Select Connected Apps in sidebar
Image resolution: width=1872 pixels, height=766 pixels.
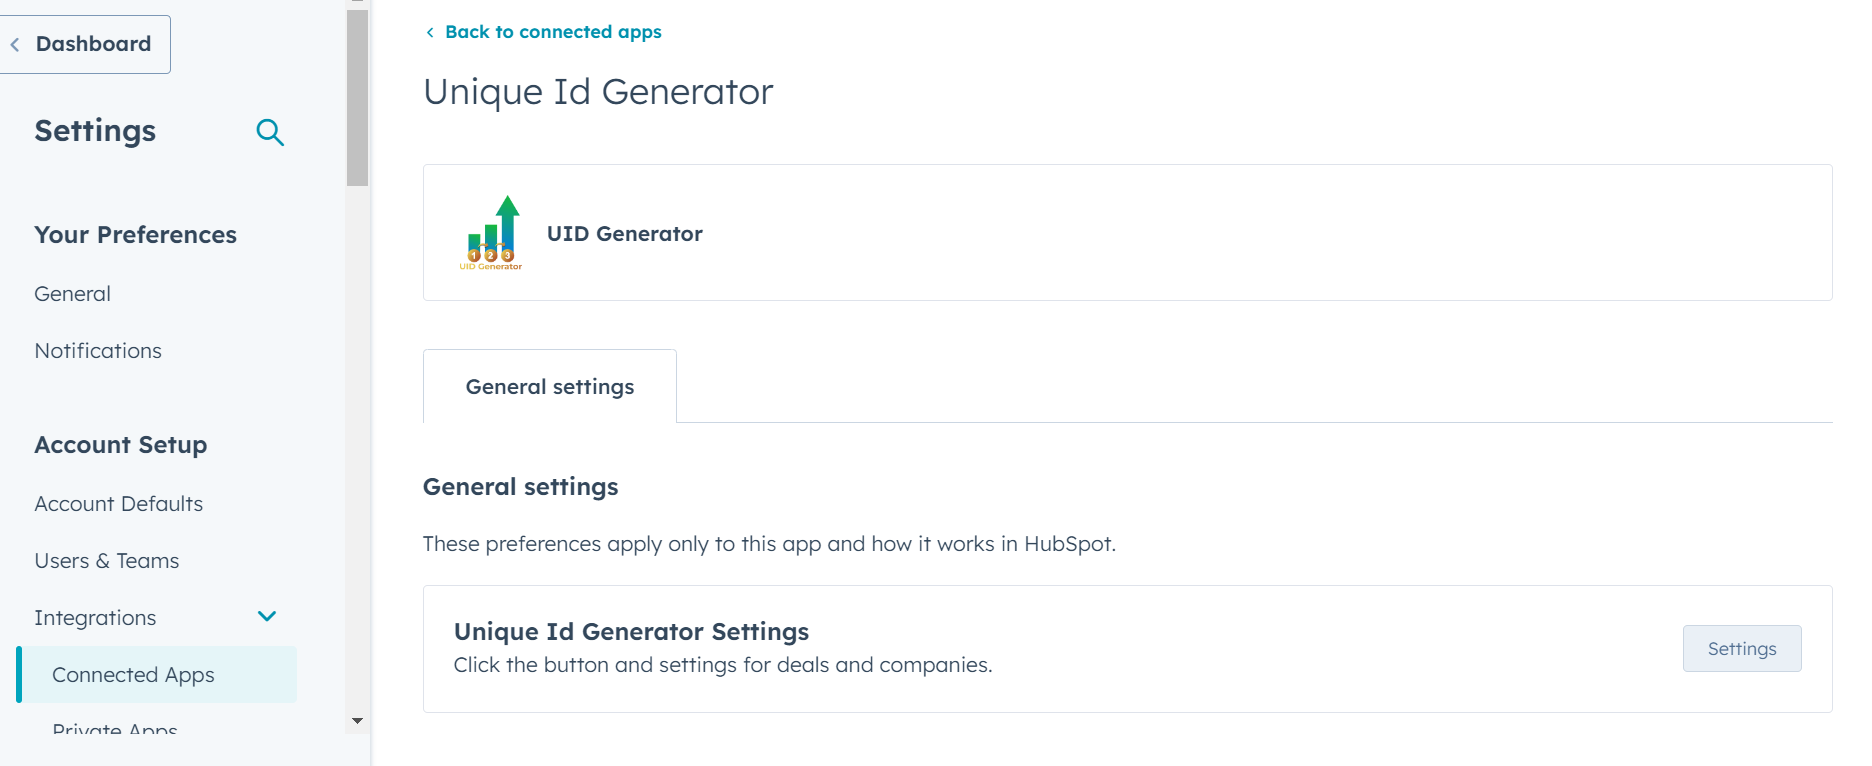pyautogui.click(x=133, y=675)
